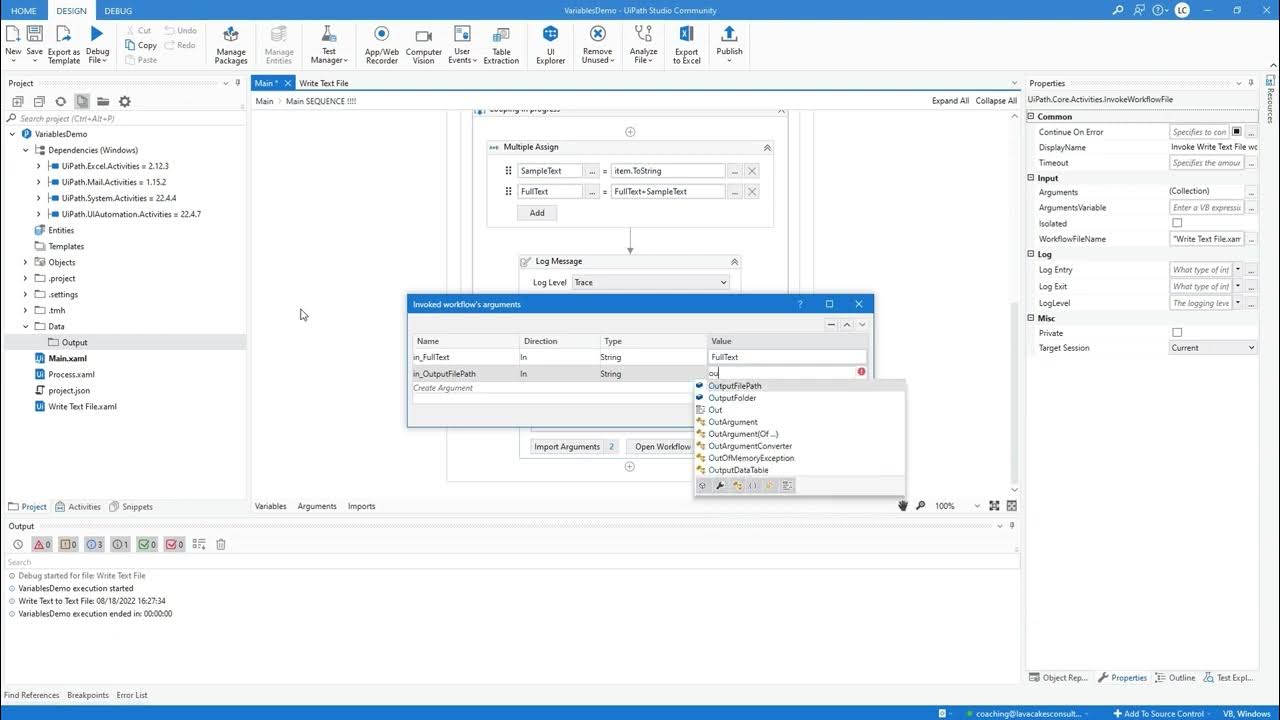Screen dimensions: 1280x720
Task: Switch to Activities panel tab
Action: (78, 506)
